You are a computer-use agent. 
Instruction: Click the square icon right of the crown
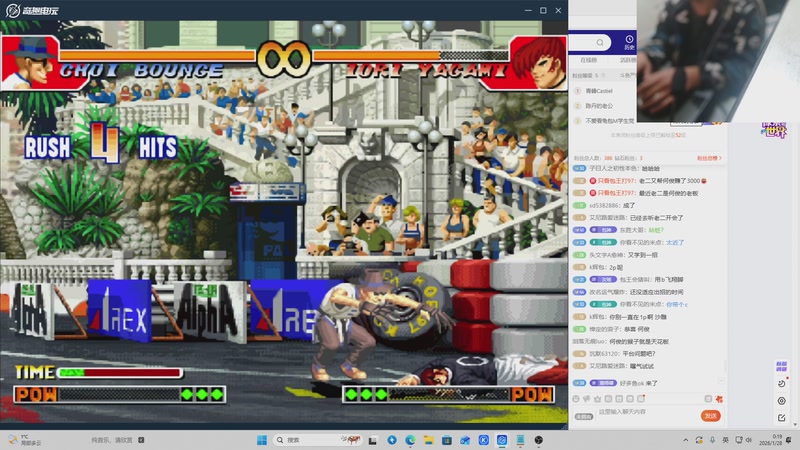(x=608, y=399)
